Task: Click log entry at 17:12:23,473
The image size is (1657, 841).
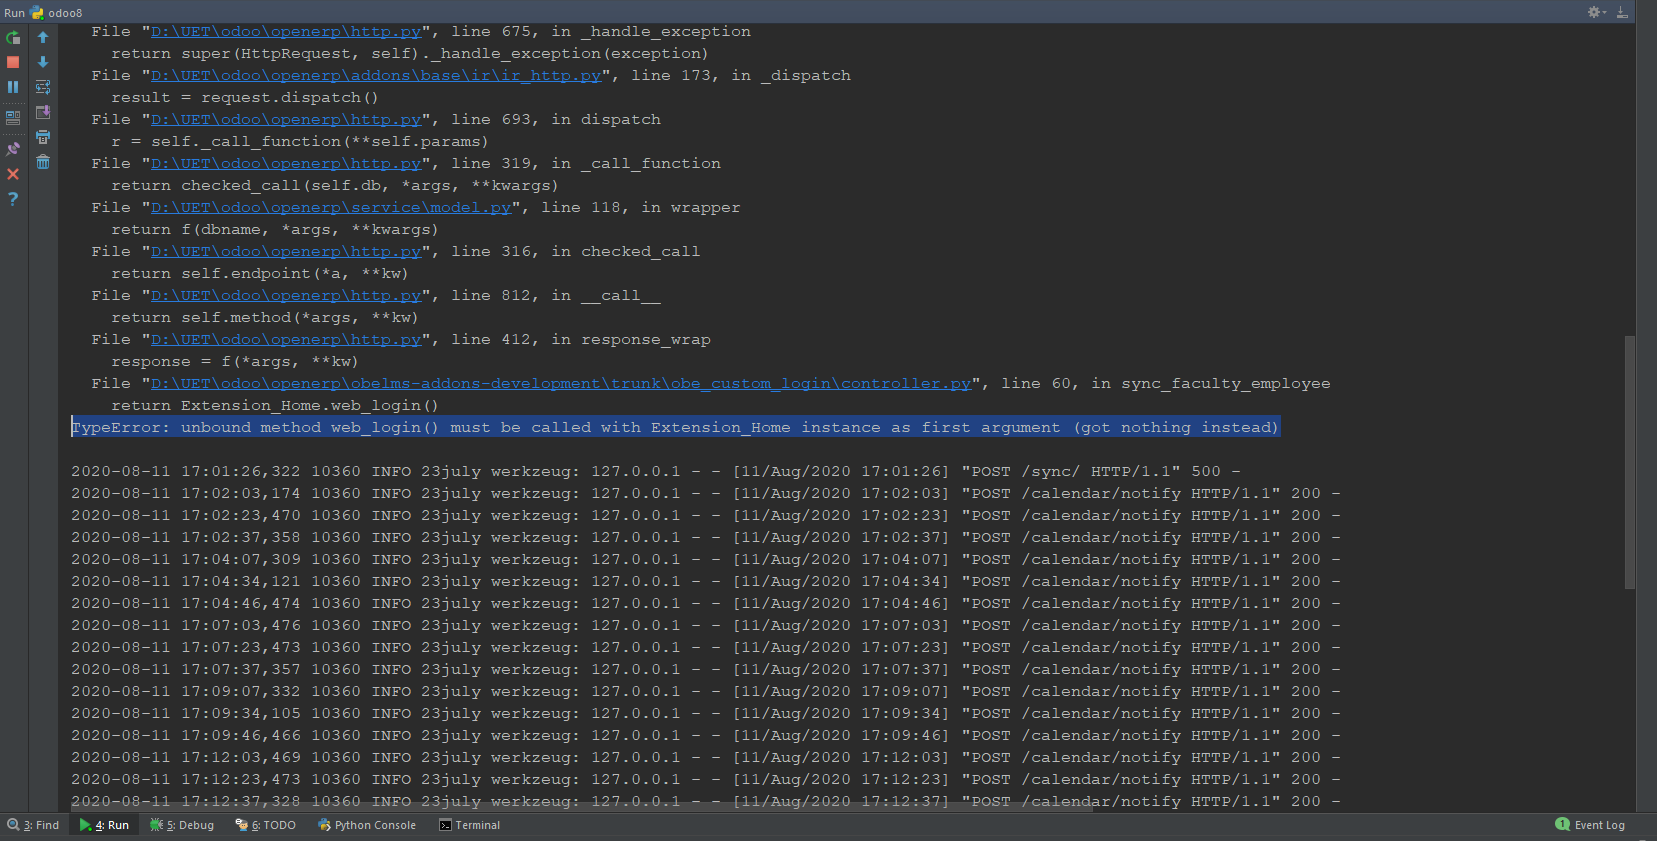Action: pos(706,780)
